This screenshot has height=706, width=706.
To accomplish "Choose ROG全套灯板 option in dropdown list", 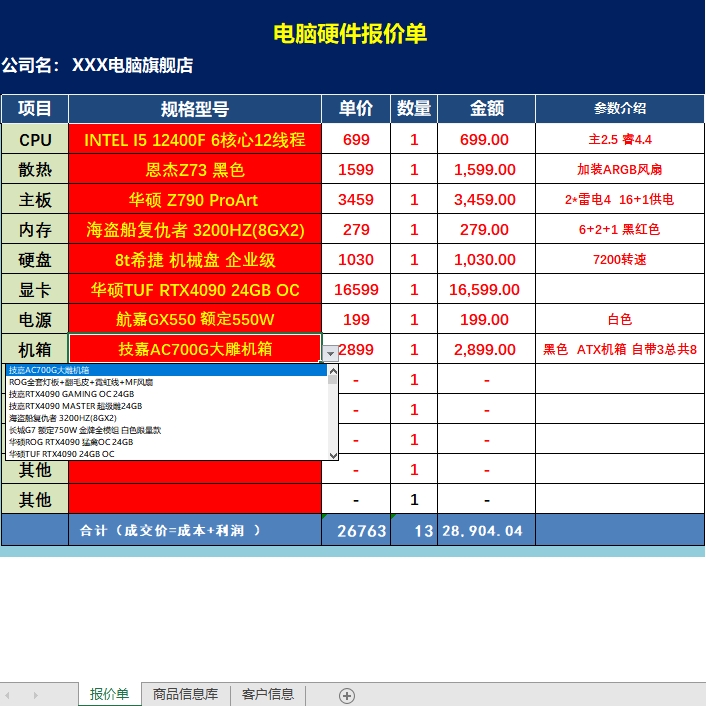I will pos(167,382).
